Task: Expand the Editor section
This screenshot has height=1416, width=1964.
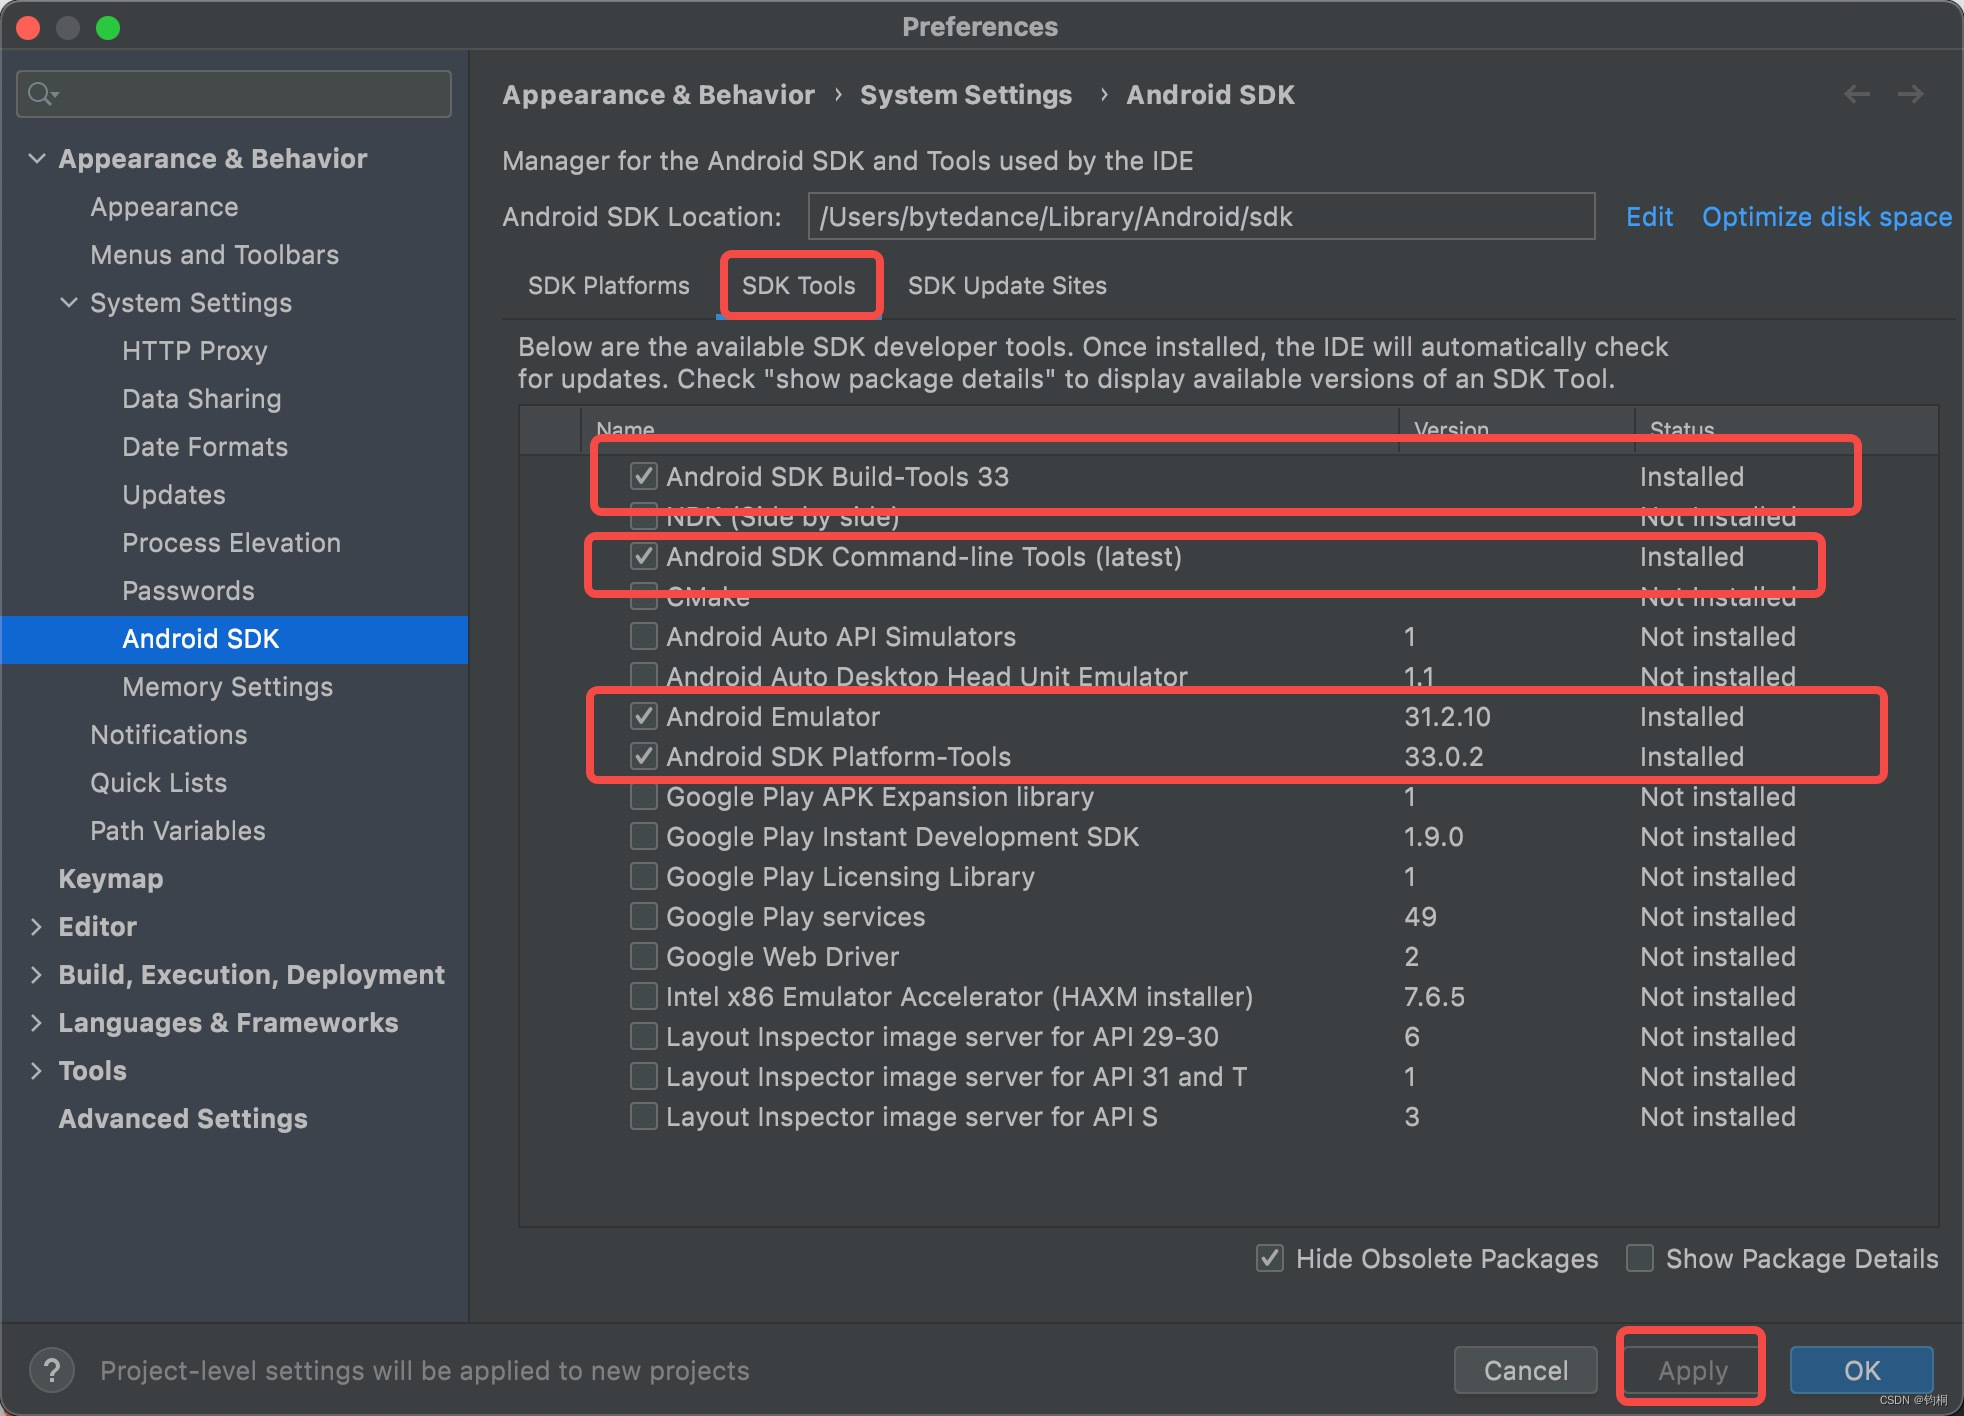Action: click(x=37, y=926)
